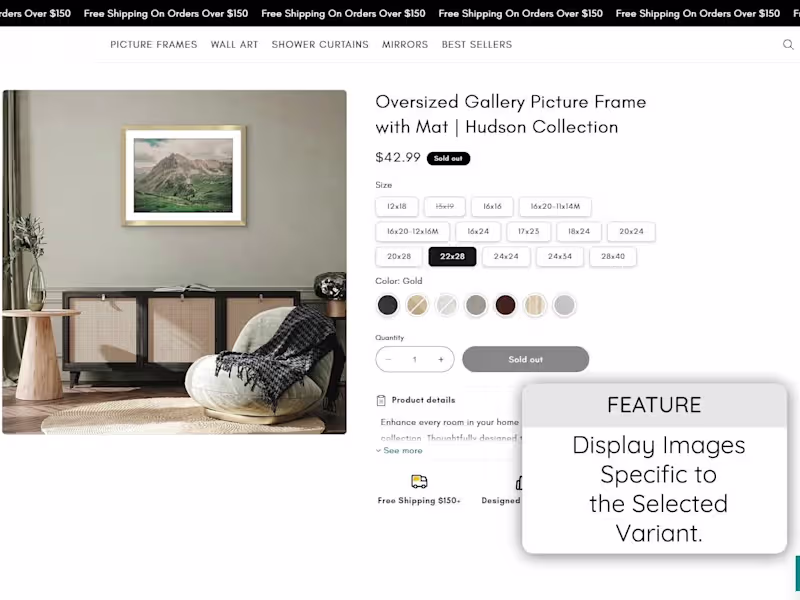Viewport: 800px width, 600px height.
Task: Decrease quantity with the minus icon
Action: [388, 359]
